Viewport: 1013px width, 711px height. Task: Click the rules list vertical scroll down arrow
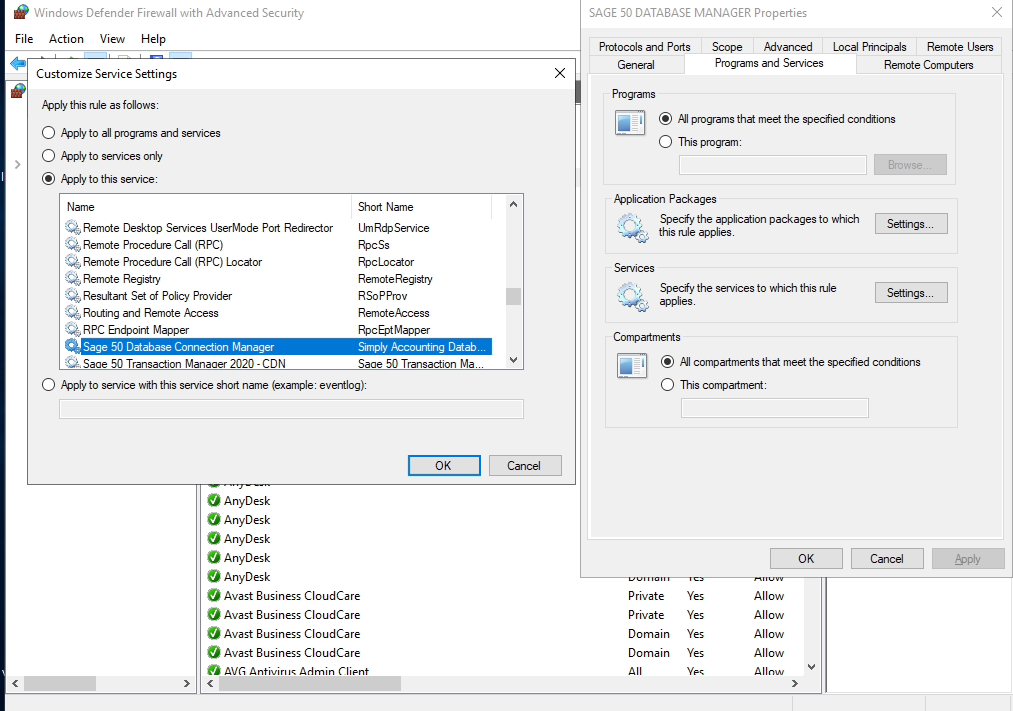coord(812,667)
